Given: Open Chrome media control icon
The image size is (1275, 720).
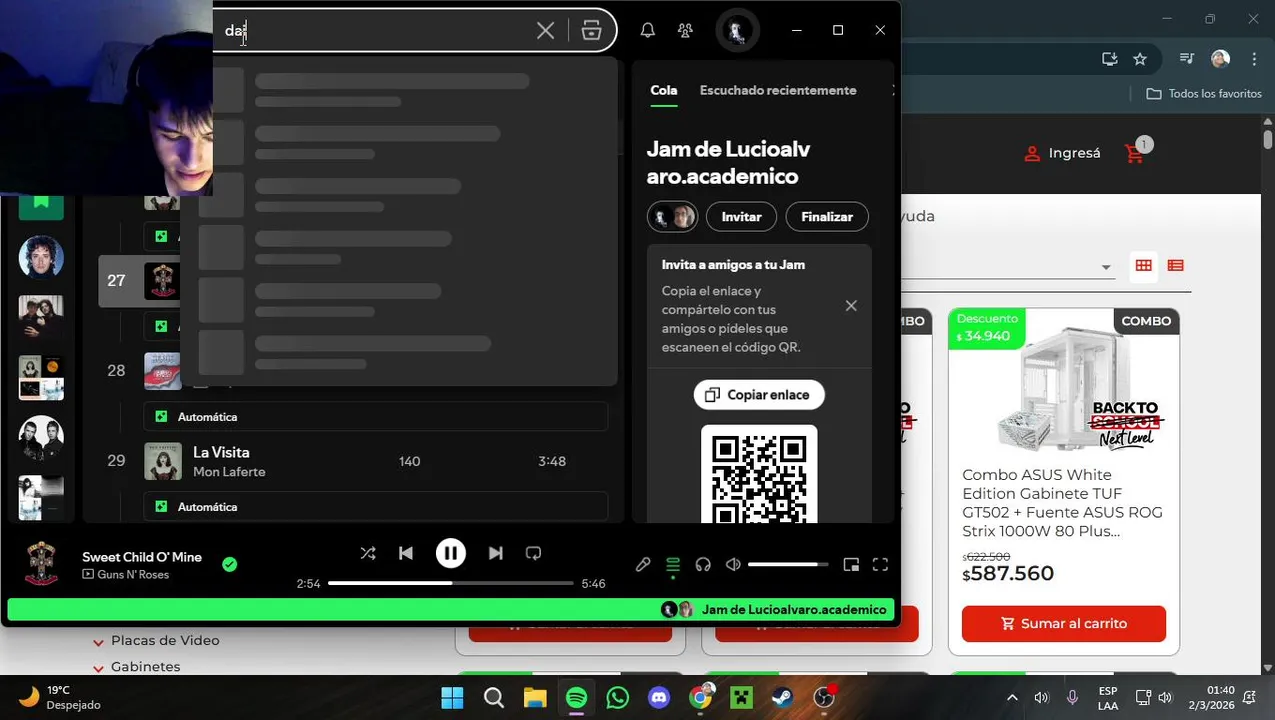Looking at the screenshot, I should [x=1187, y=59].
